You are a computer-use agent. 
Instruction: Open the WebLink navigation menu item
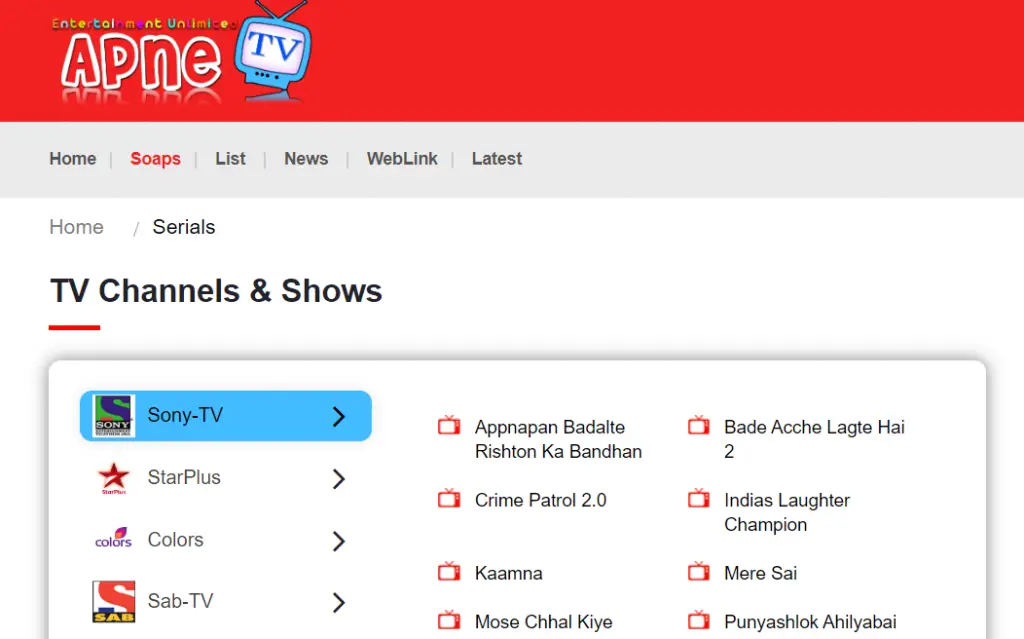click(x=402, y=159)
